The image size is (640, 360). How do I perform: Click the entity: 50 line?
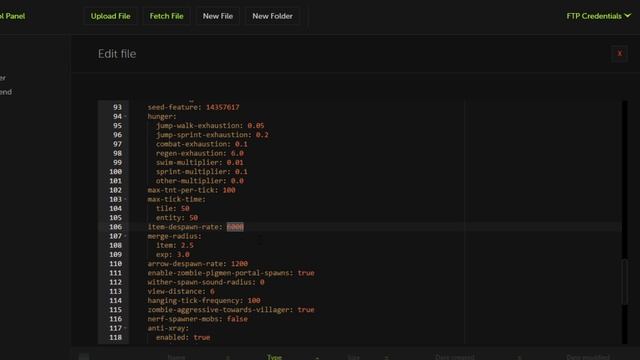[177, 218]
